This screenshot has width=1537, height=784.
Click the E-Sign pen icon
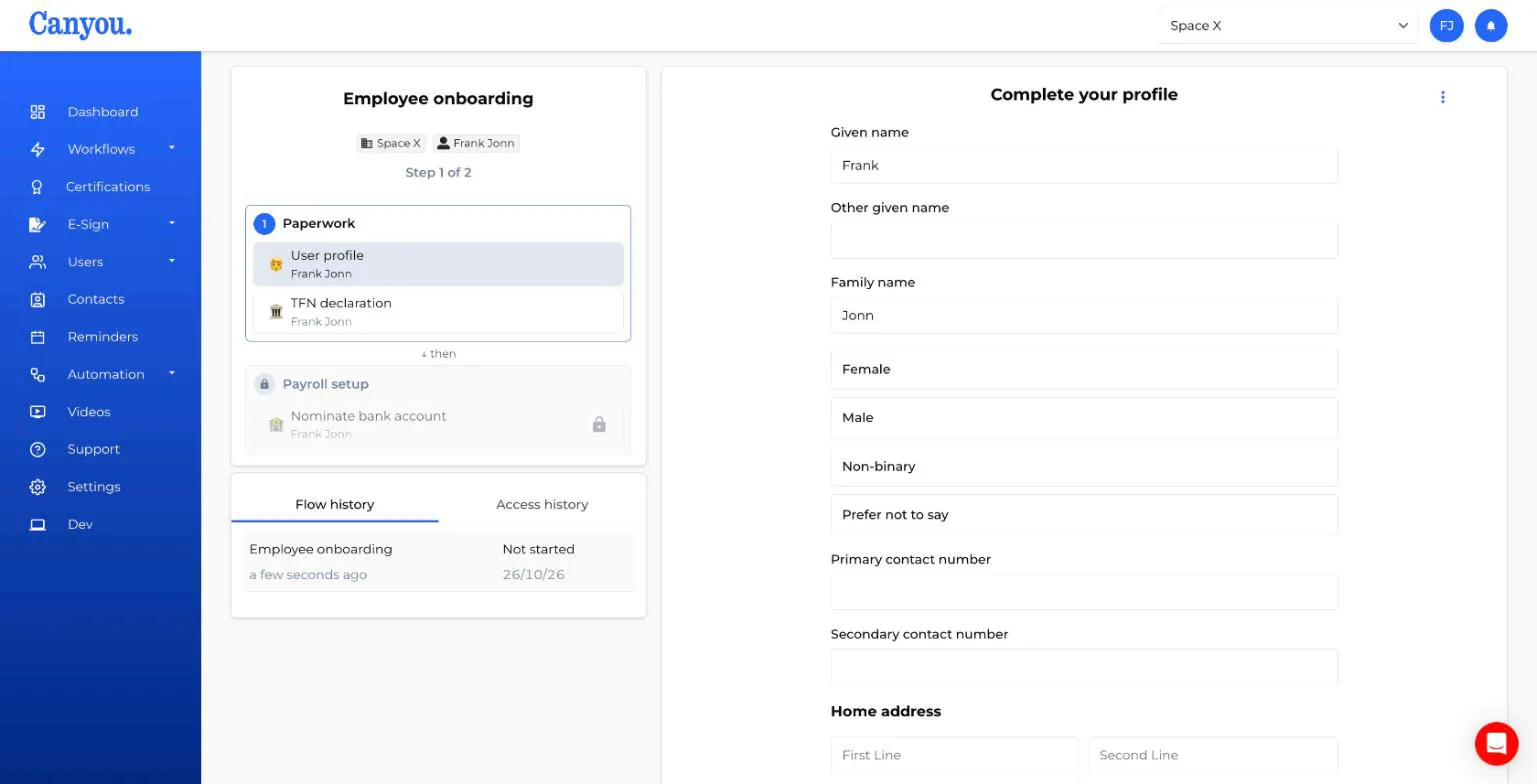click(x=38, y=224)
